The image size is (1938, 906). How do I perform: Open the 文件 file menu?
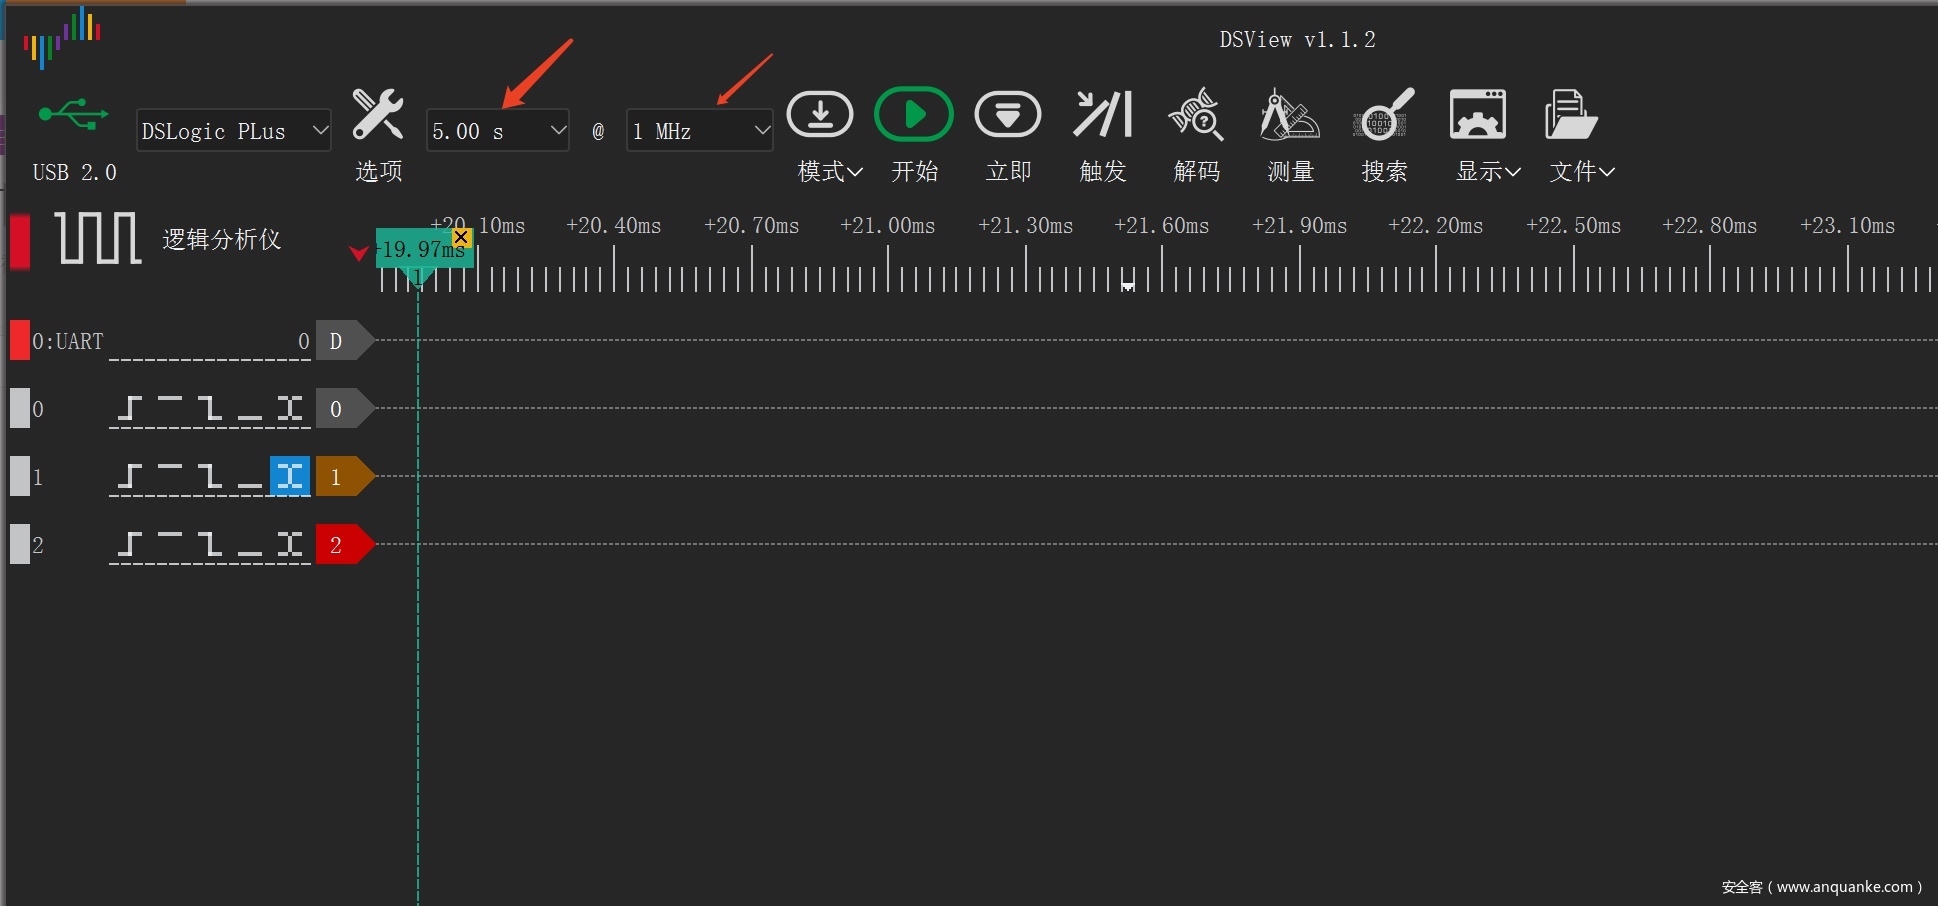tap(1581, 171)
